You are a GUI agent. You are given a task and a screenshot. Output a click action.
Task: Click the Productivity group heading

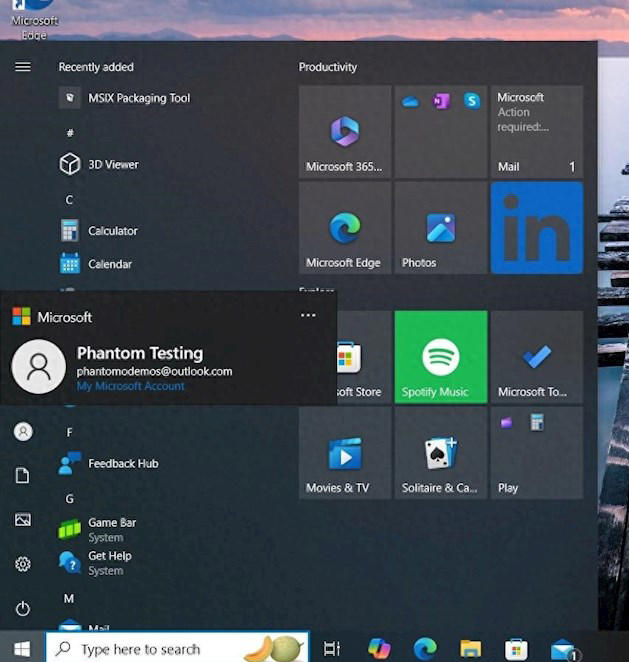click(328, 67)
